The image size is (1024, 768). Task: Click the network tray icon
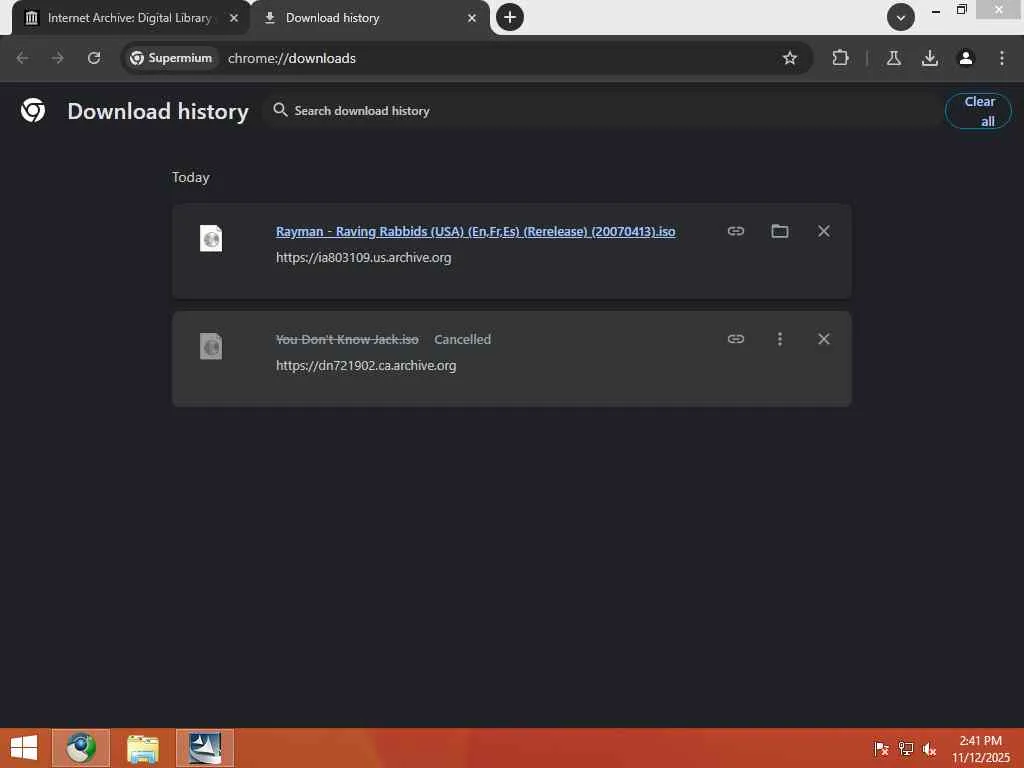click(x=905, y=748)
